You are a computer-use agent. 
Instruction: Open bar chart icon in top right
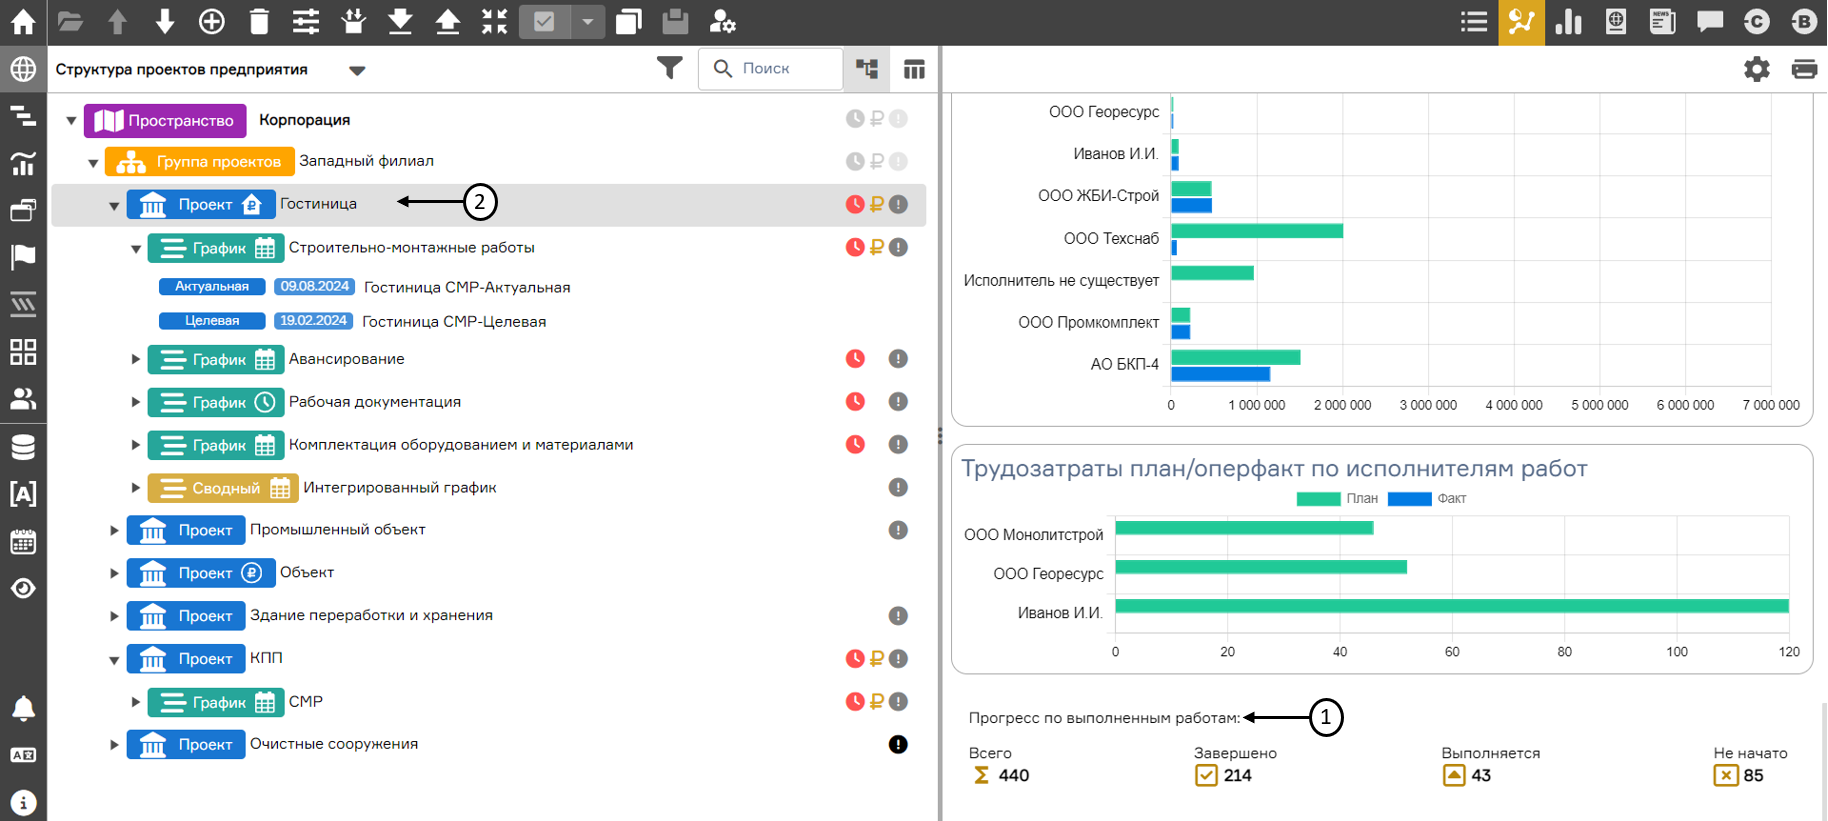[1568, 21]
